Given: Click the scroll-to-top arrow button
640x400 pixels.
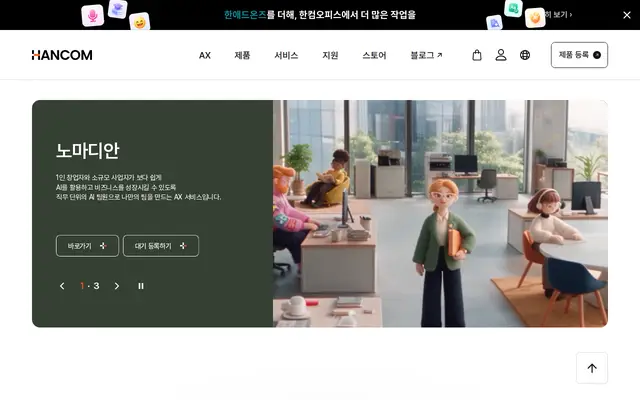Looking at the screenshot, I should click(592, 368).
